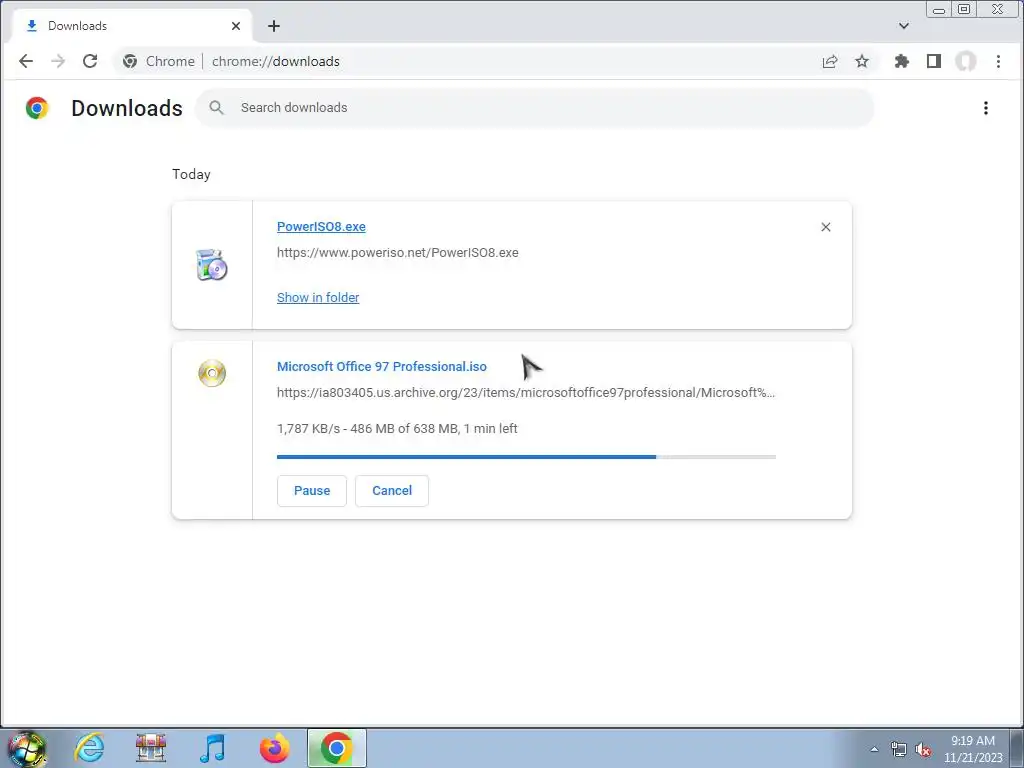Open the Downloads page more actions menu

[985, 108]
